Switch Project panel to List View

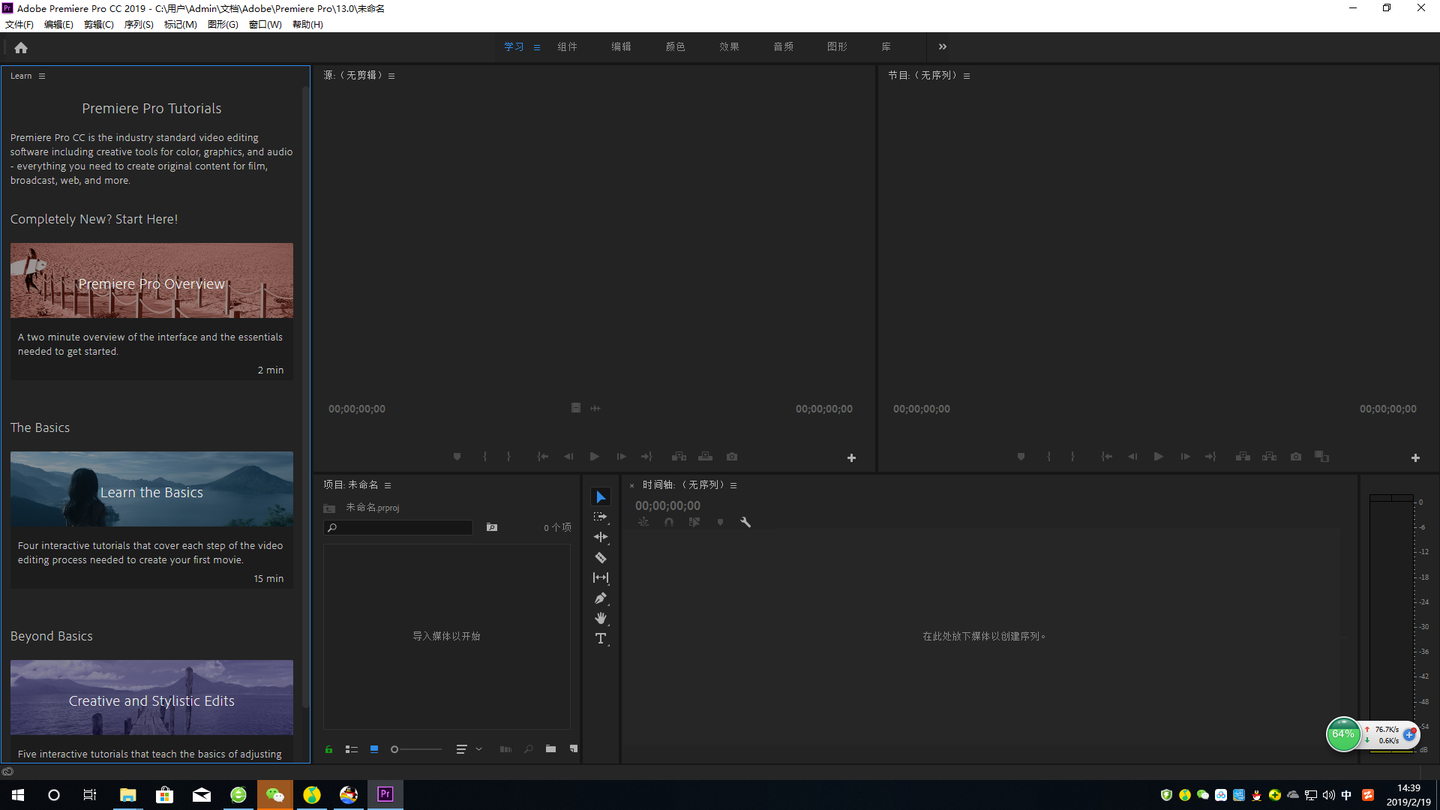[x=351, y=749]
